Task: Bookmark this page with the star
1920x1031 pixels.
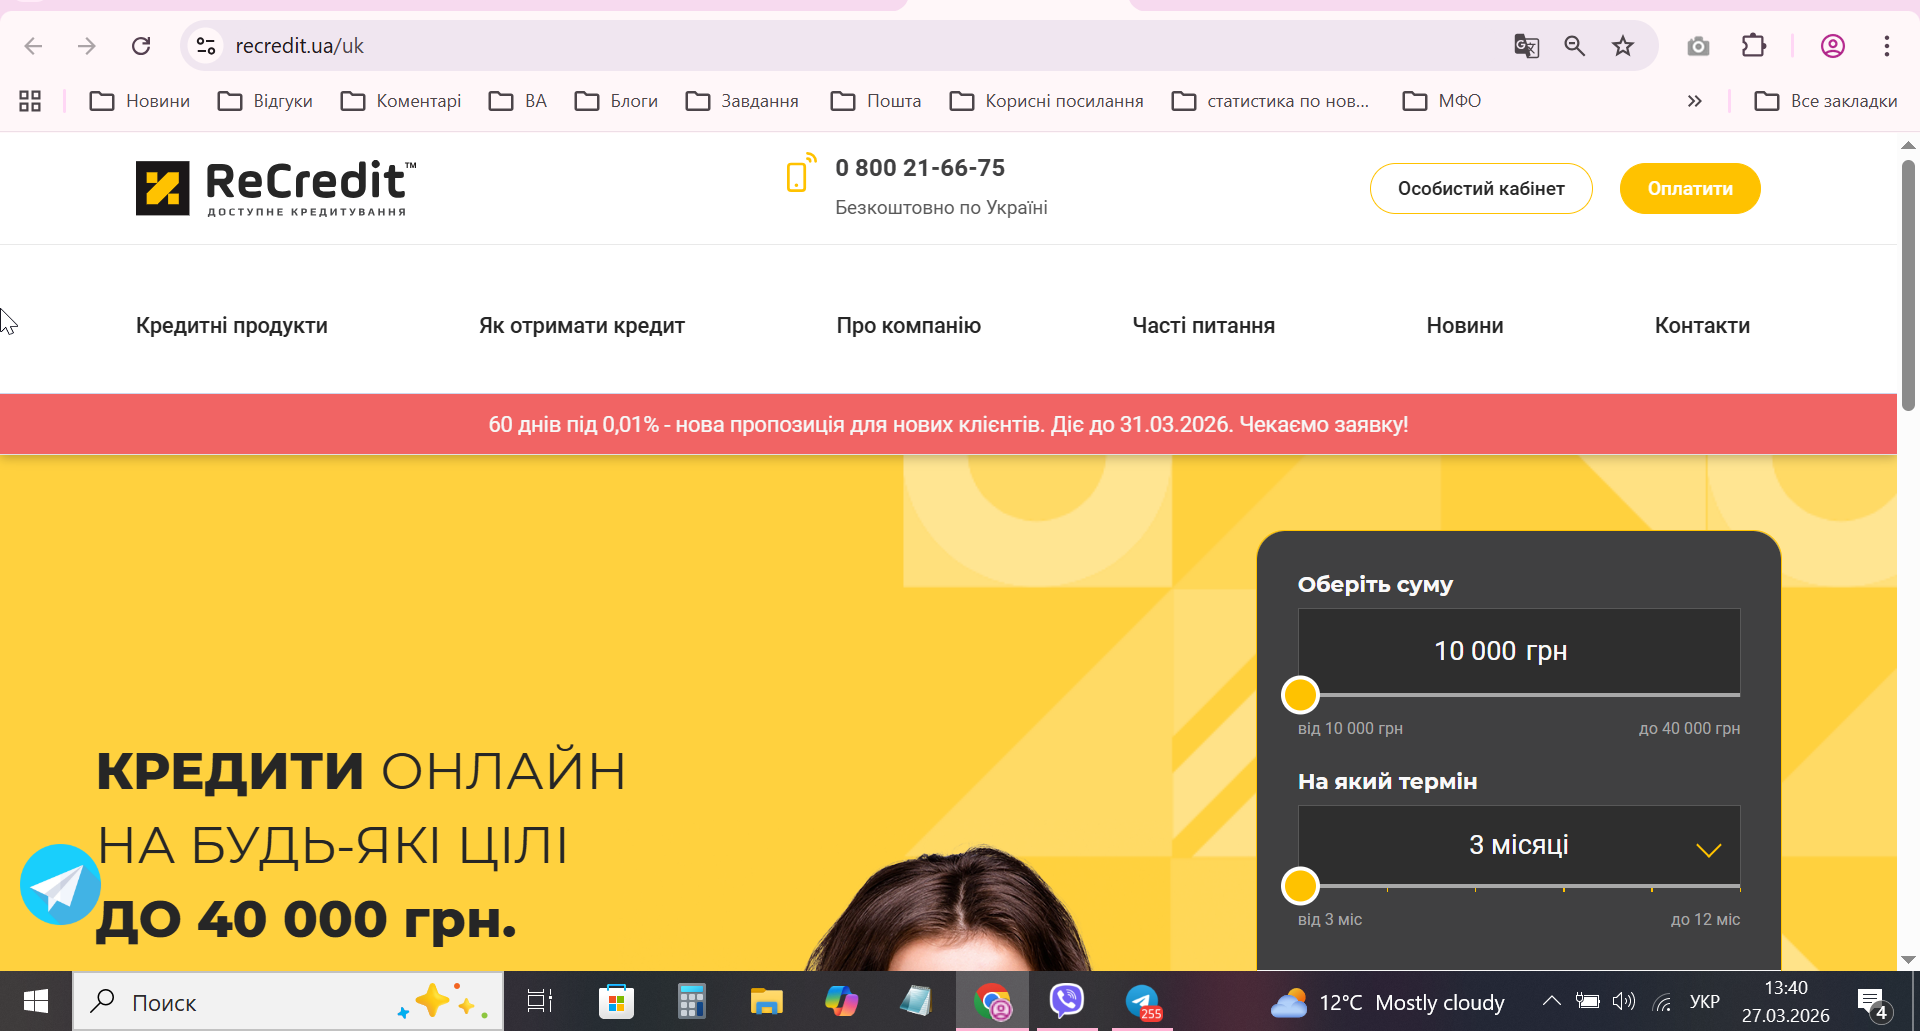Action: (x=1623, y=46)
